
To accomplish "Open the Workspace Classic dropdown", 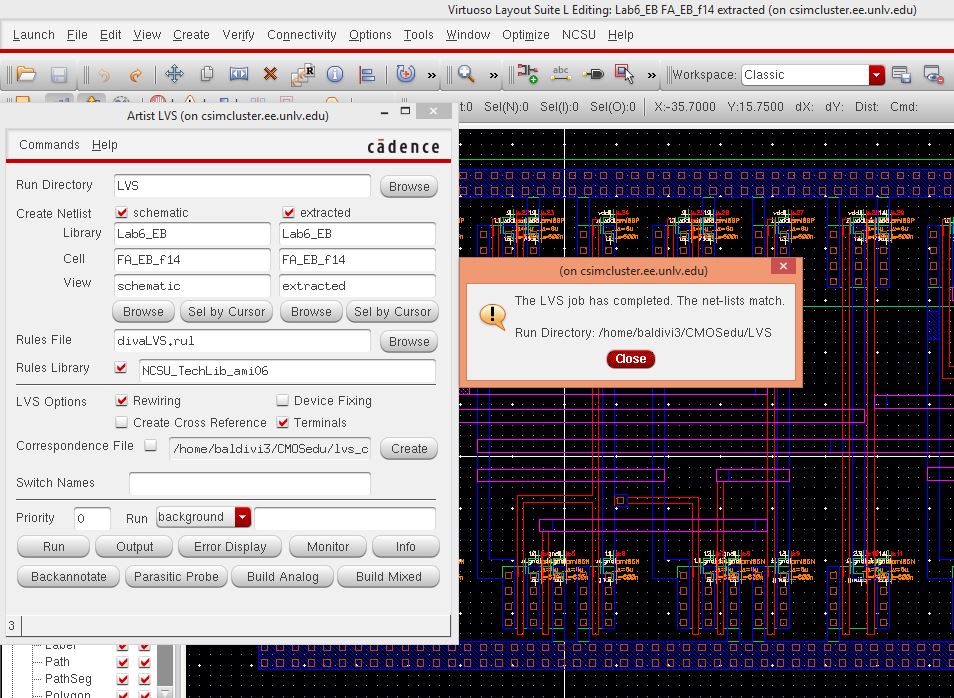I will point(876,75).
